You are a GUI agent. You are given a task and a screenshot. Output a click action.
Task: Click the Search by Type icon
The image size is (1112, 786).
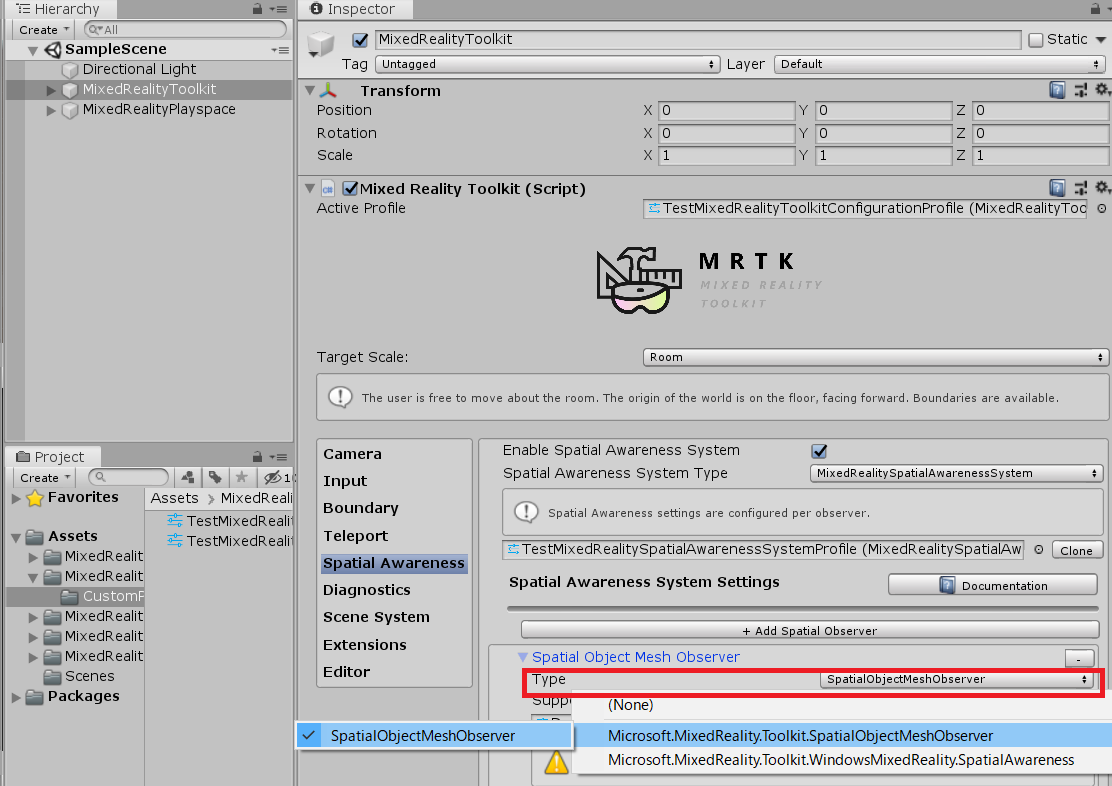tap(188, 477)
